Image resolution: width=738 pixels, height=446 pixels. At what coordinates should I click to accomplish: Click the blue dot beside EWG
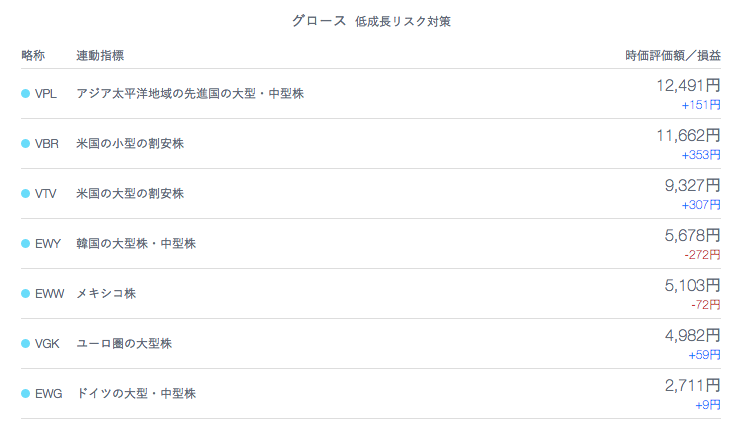pos(26,393)
